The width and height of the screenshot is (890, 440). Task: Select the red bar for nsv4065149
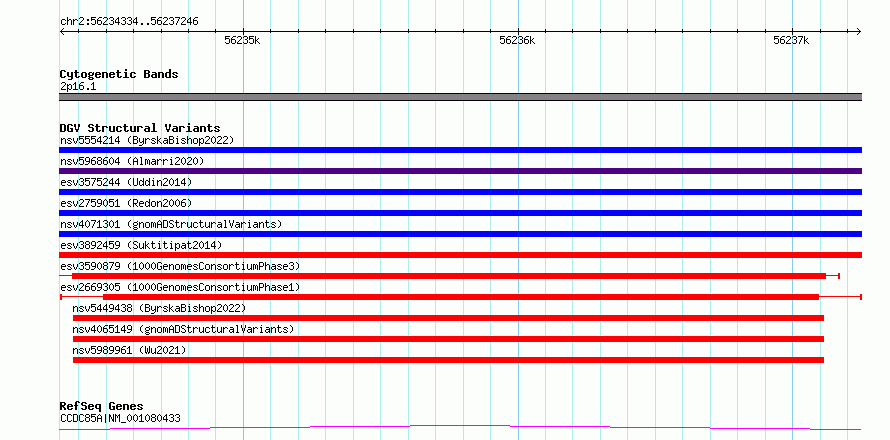click(448, 339)
